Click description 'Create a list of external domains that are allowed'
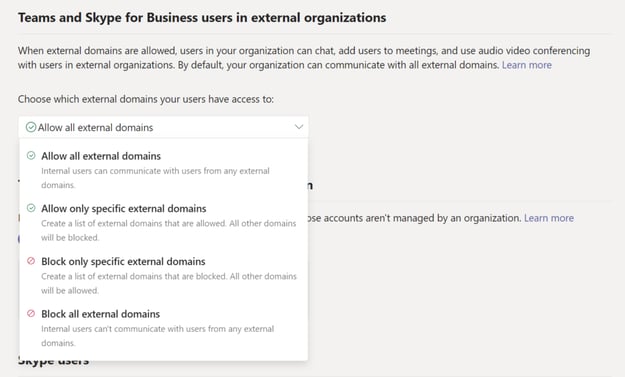 (169, 230)
